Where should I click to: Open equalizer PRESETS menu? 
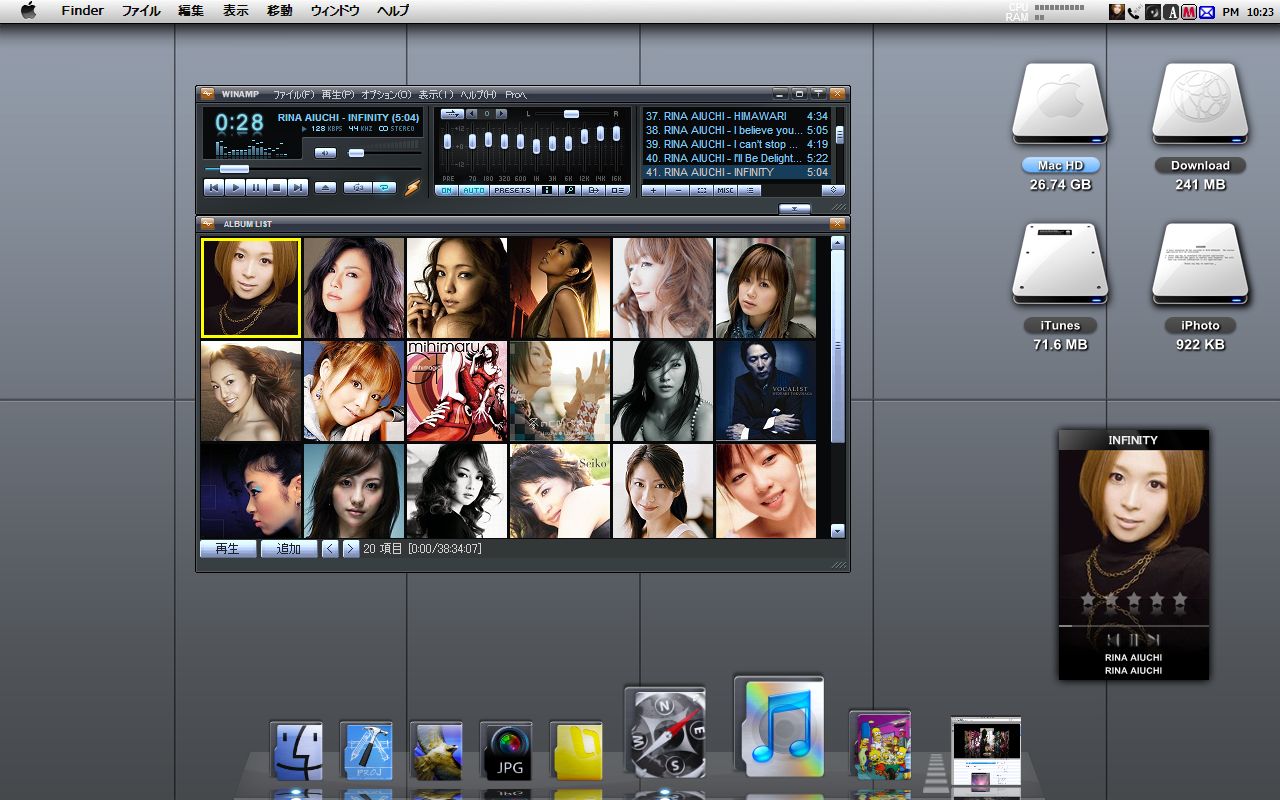[512, 190]
